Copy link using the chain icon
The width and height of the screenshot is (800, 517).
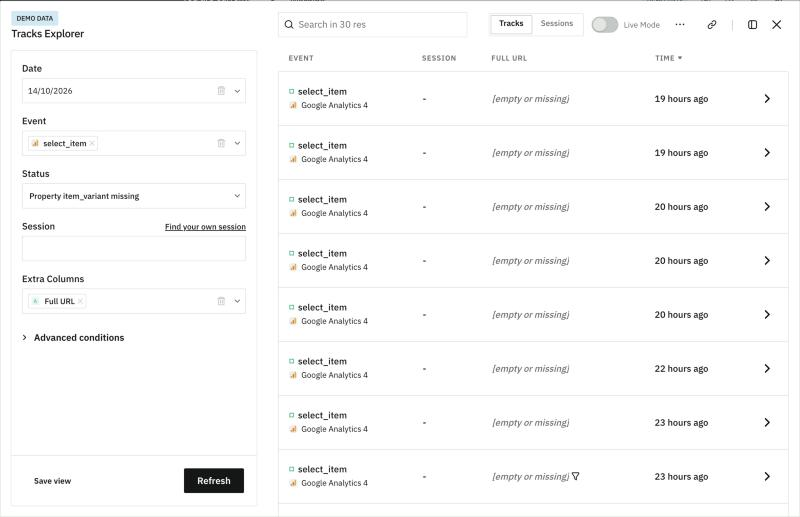pyautogui.click(x=712, y=24)
